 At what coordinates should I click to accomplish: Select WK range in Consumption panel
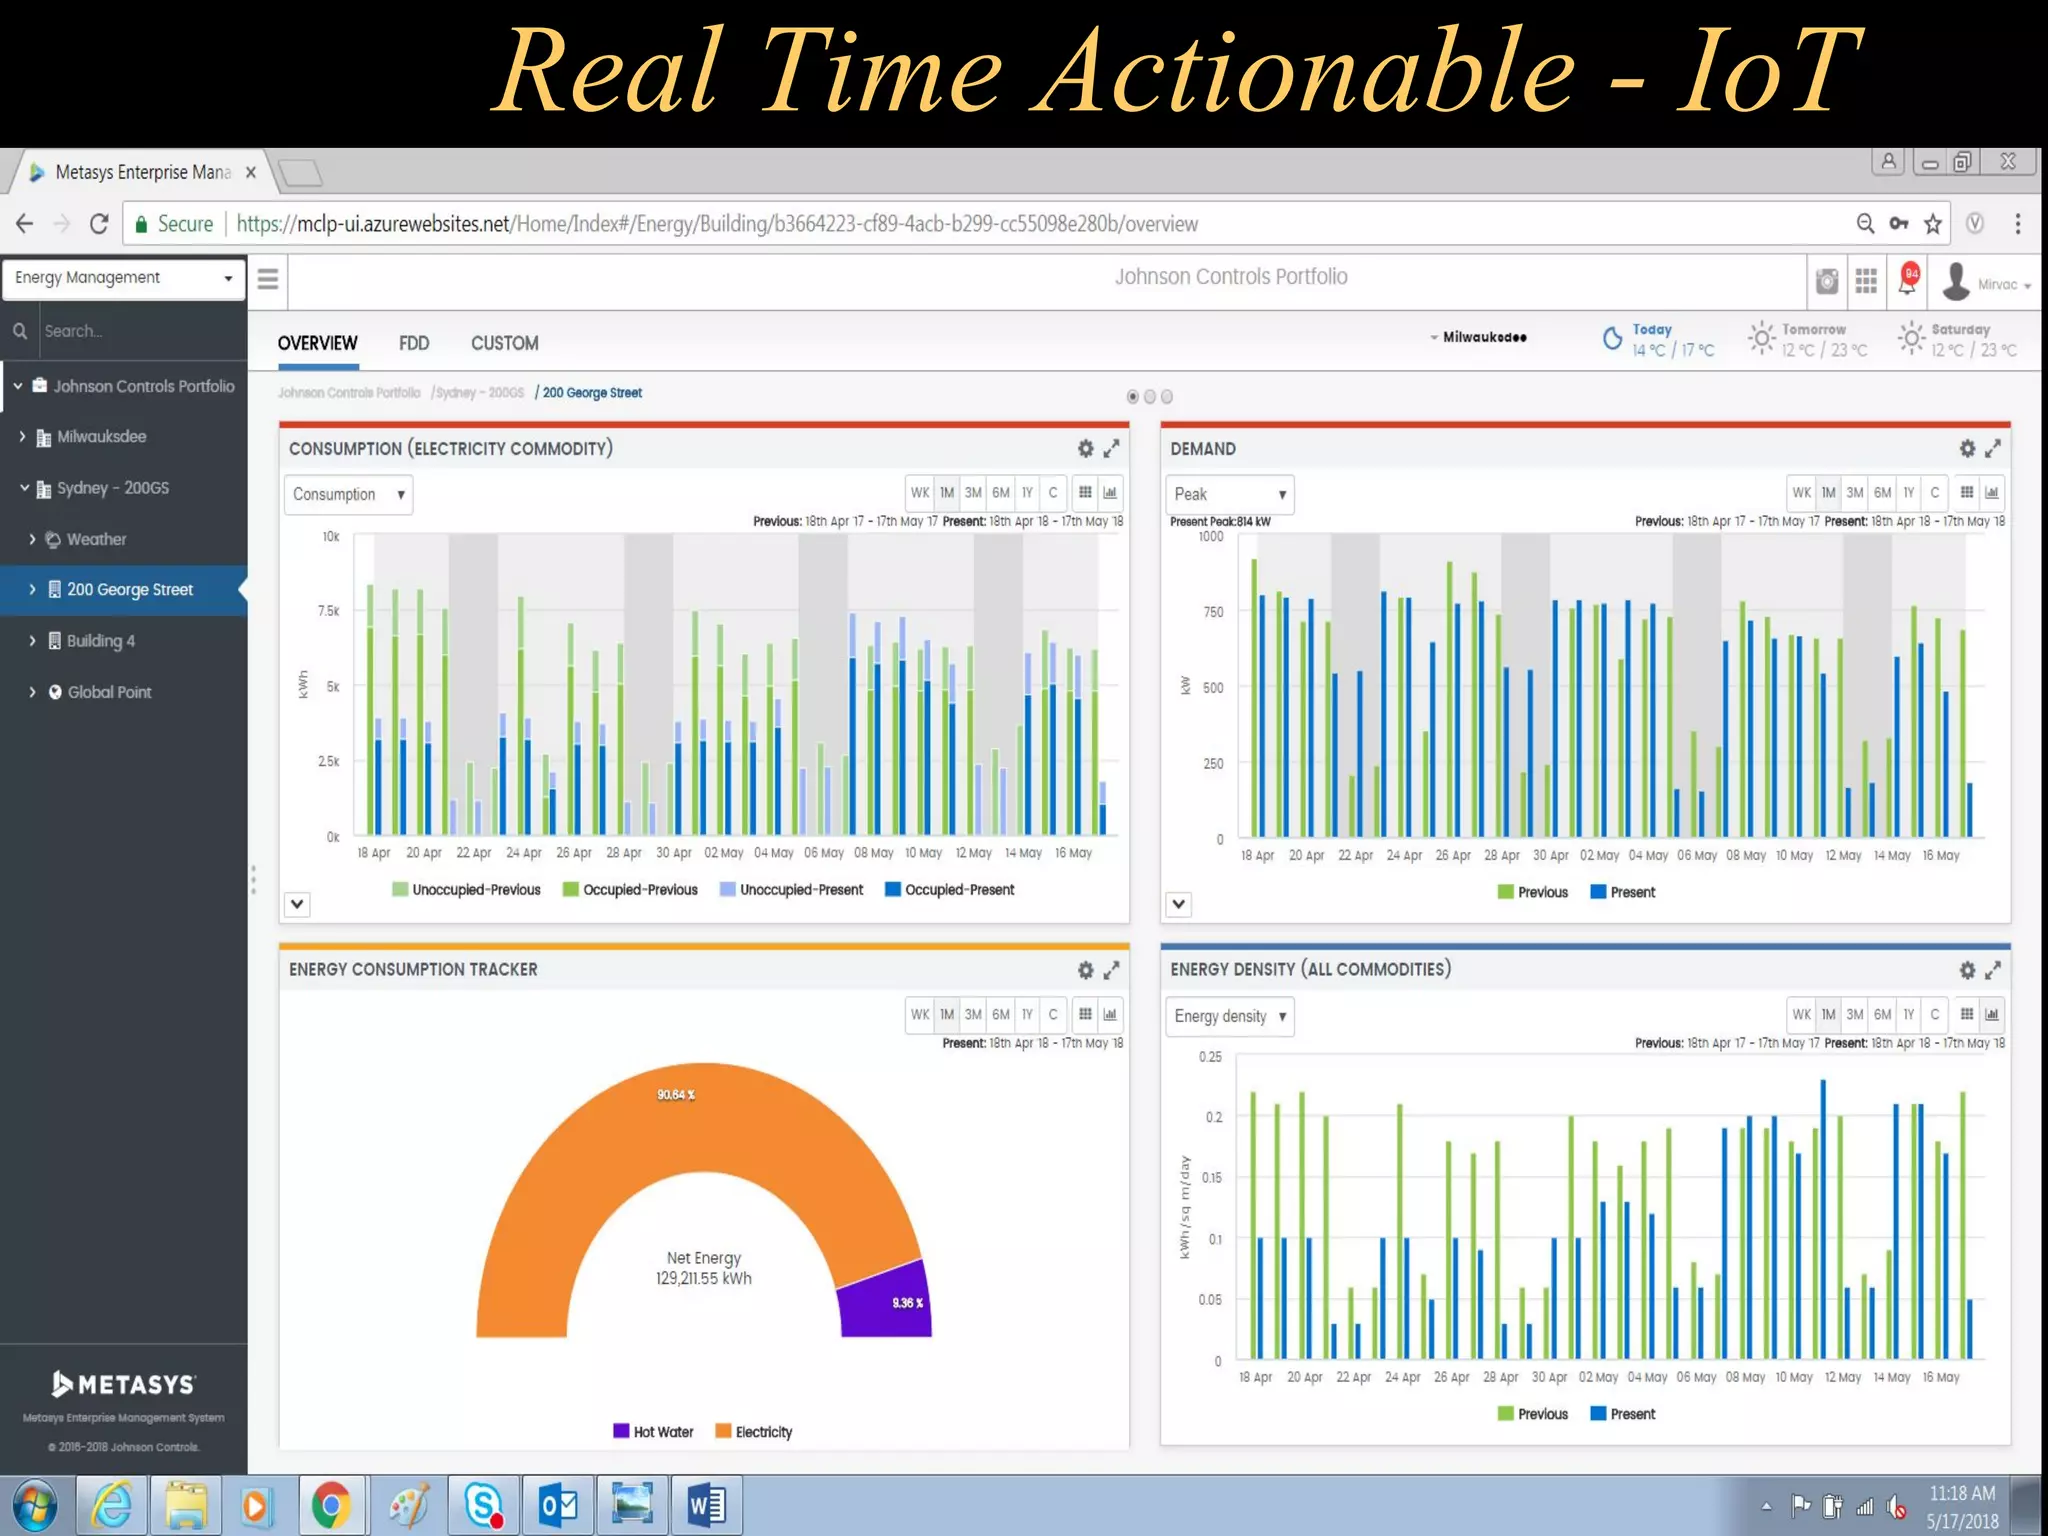[920, 492]
